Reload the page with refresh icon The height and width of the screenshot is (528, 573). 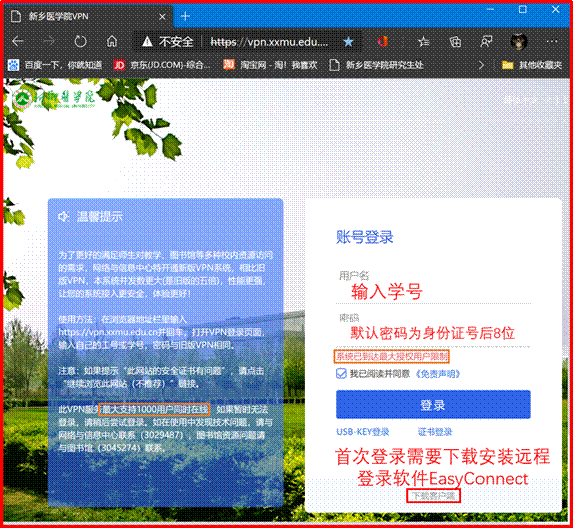pyautogui.click(x=80, y=42)
